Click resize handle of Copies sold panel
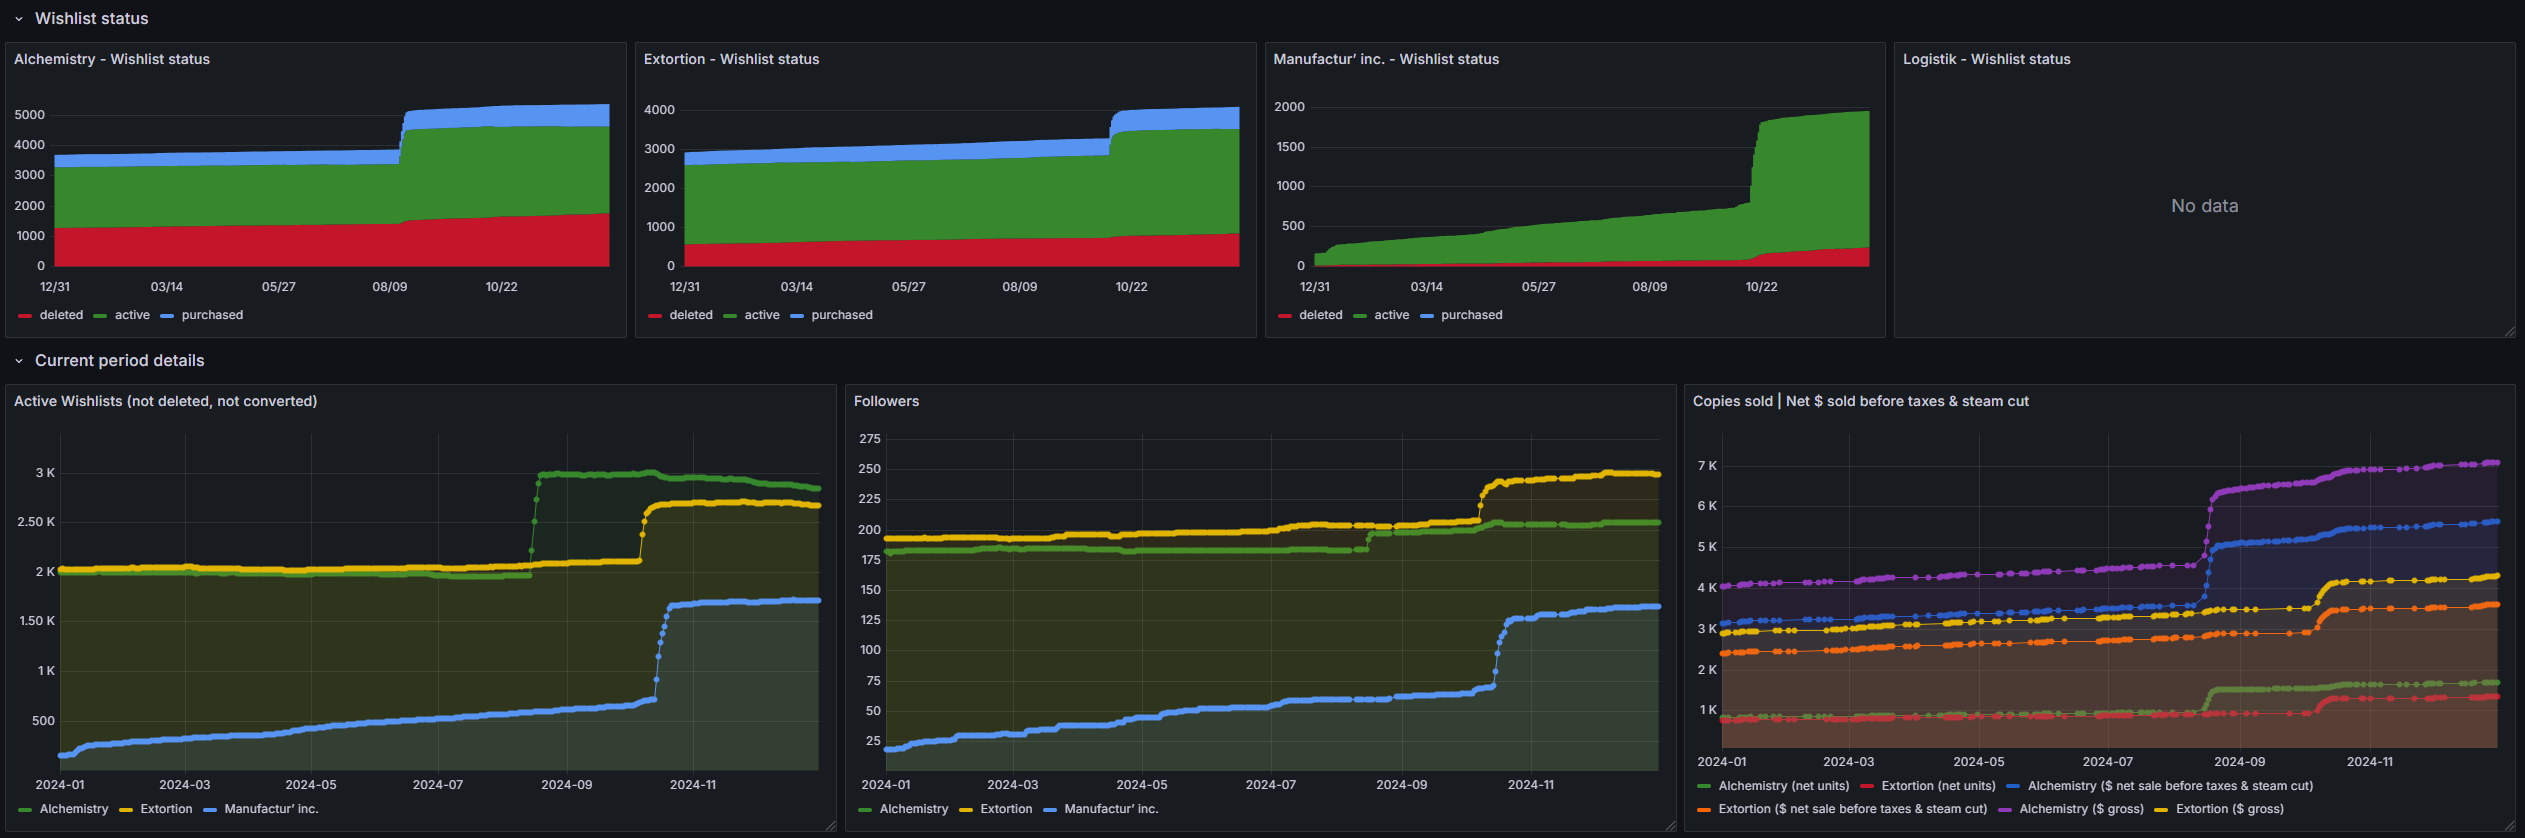 point(2509,825)
